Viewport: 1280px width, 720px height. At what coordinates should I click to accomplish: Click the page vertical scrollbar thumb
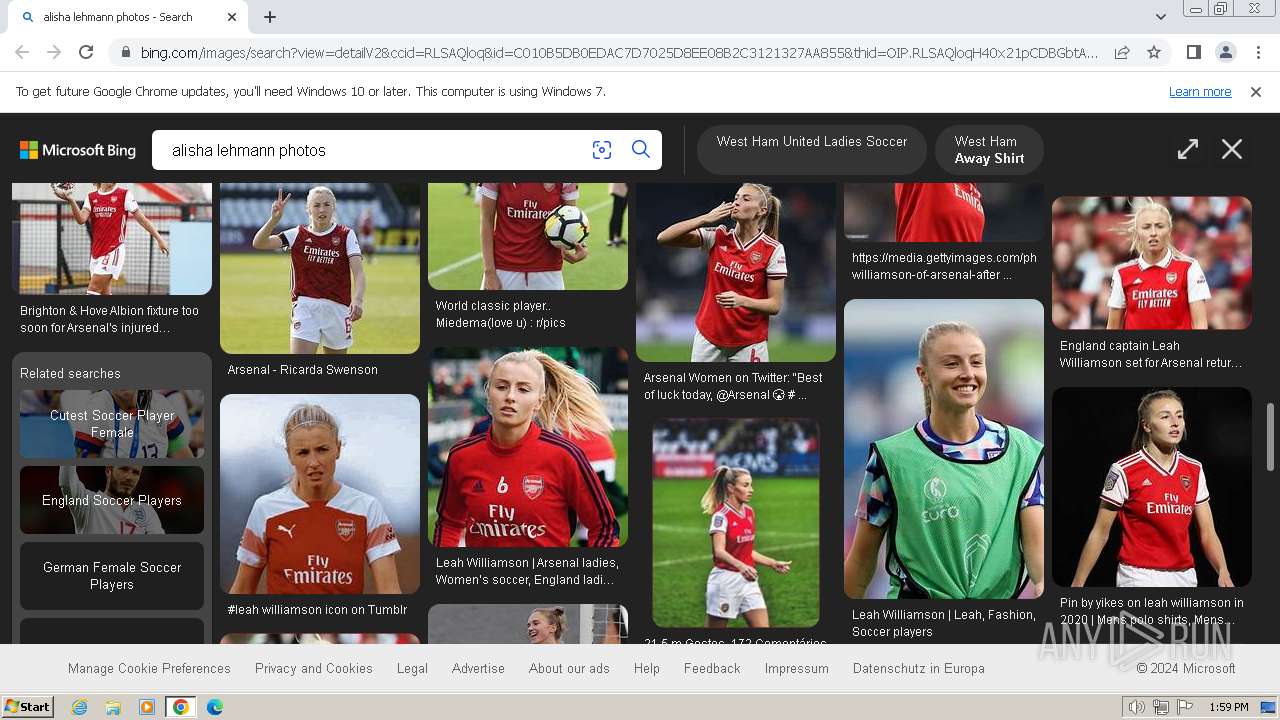point(1271,435)
